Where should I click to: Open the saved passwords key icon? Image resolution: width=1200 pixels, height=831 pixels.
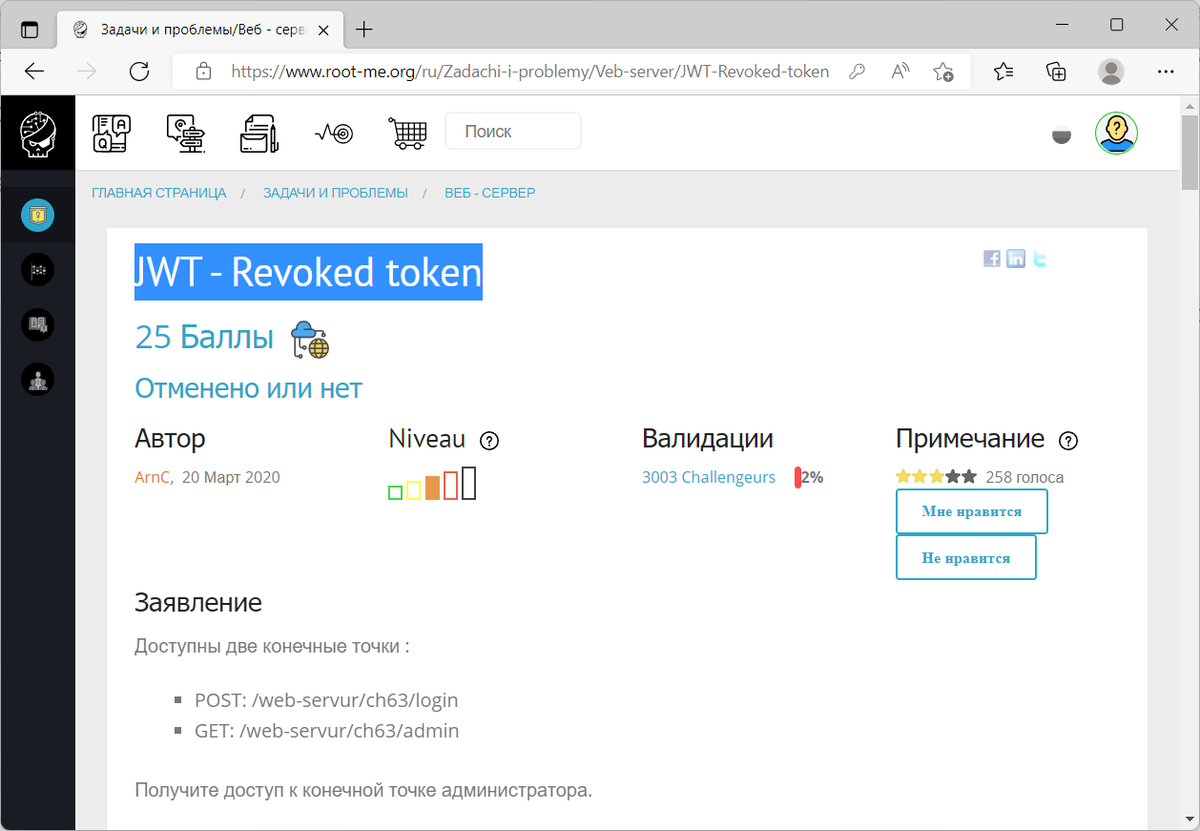point(857,71)
